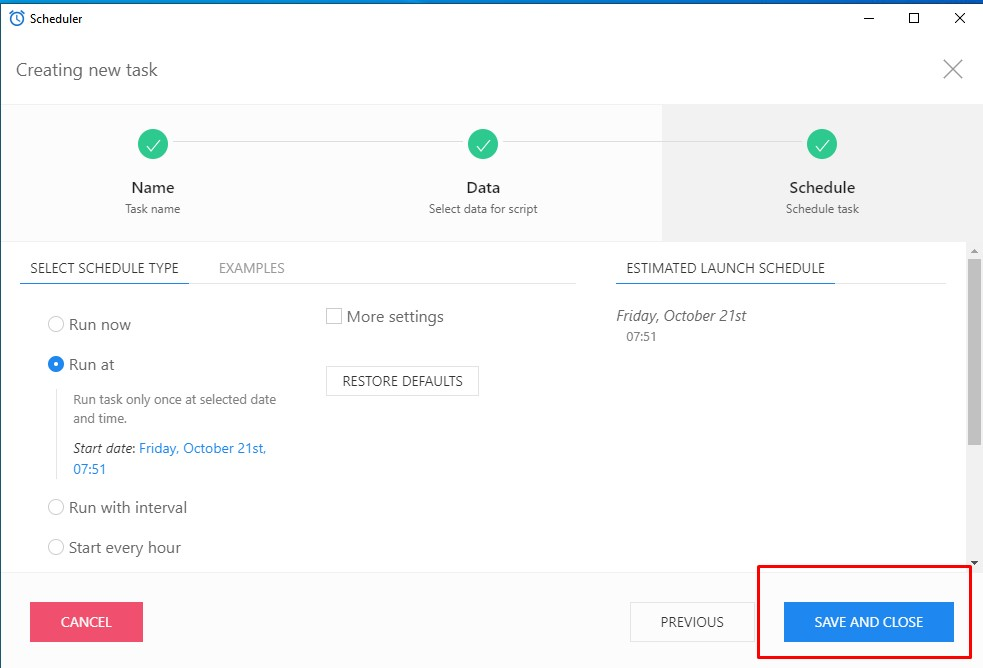Edit the start date link Friday, October 21st

point(202,448)
